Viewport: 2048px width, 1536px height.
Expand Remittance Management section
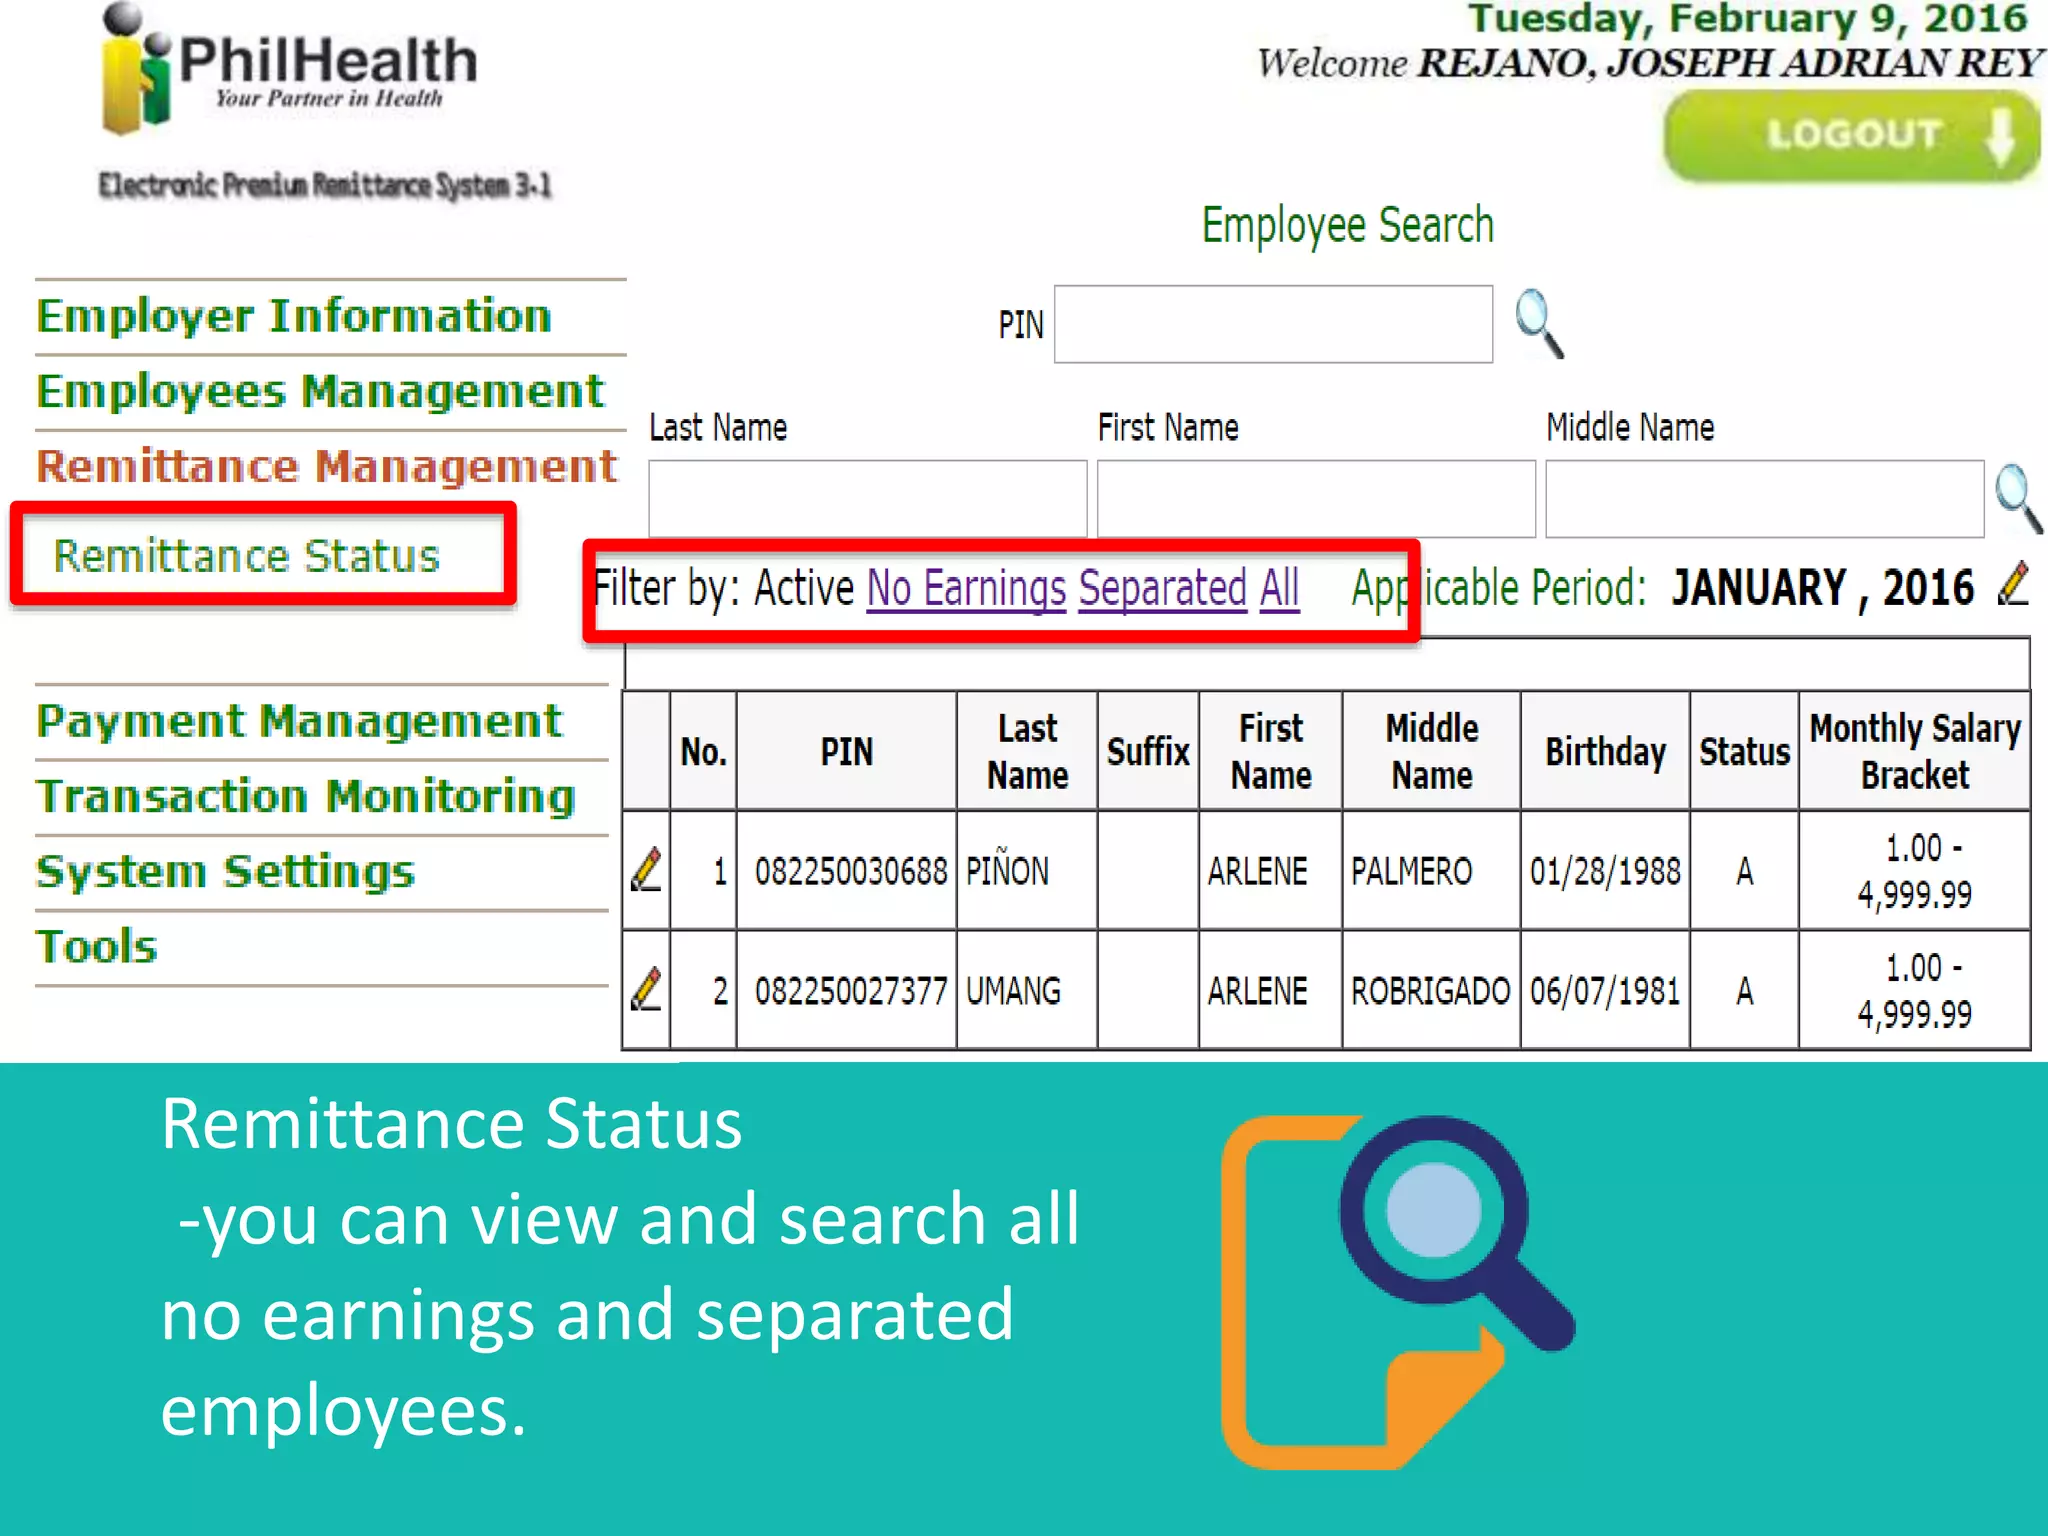point(326,467)
